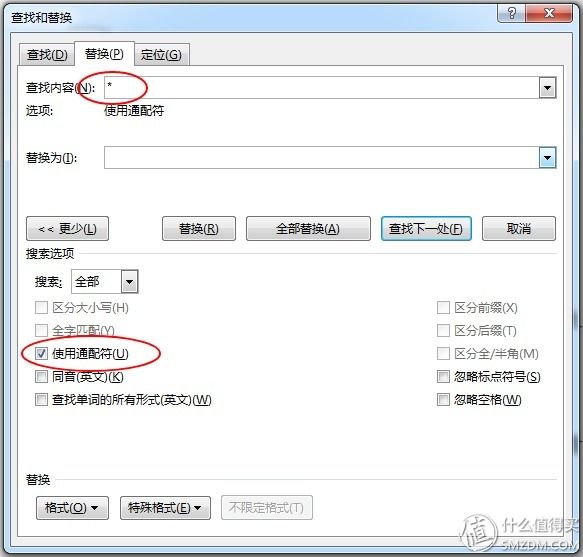This screenshot has width=583, height=557.
Task: Close the Find and Replace dialog
Action: (x=549, y=13)
